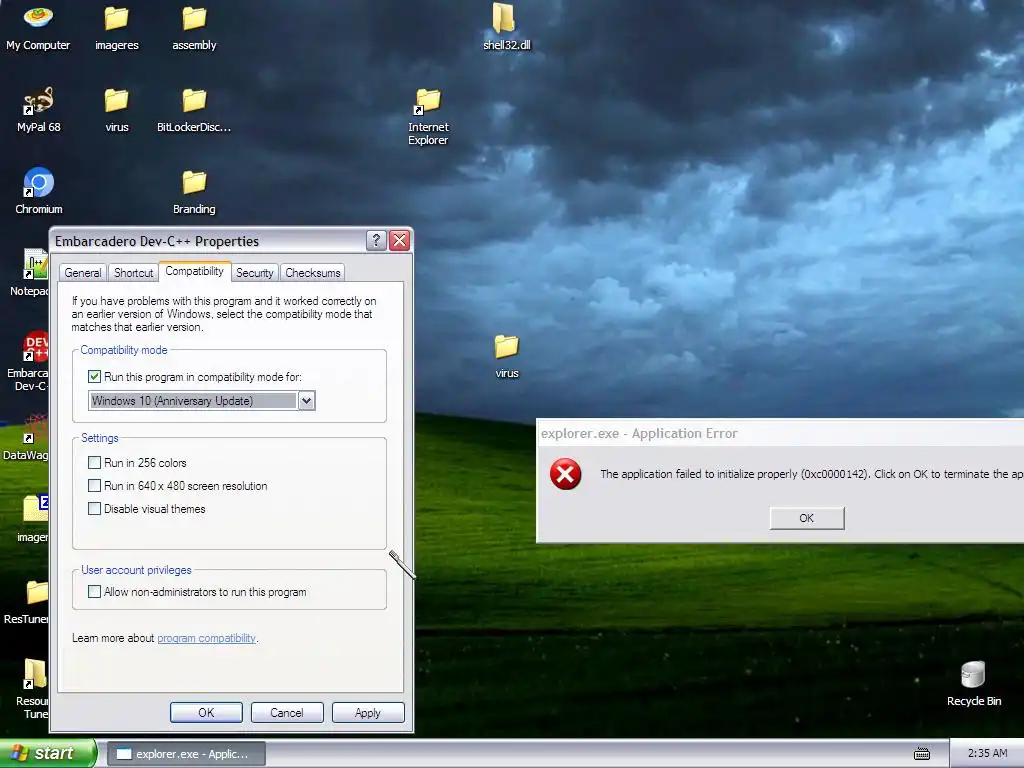Image resolution: width=1024 pixels, height=768 pixels.
Task: Close the Embarcadero Dev-C++ Properties dialog
Action: pyautogui.click(x=399, y=240)
